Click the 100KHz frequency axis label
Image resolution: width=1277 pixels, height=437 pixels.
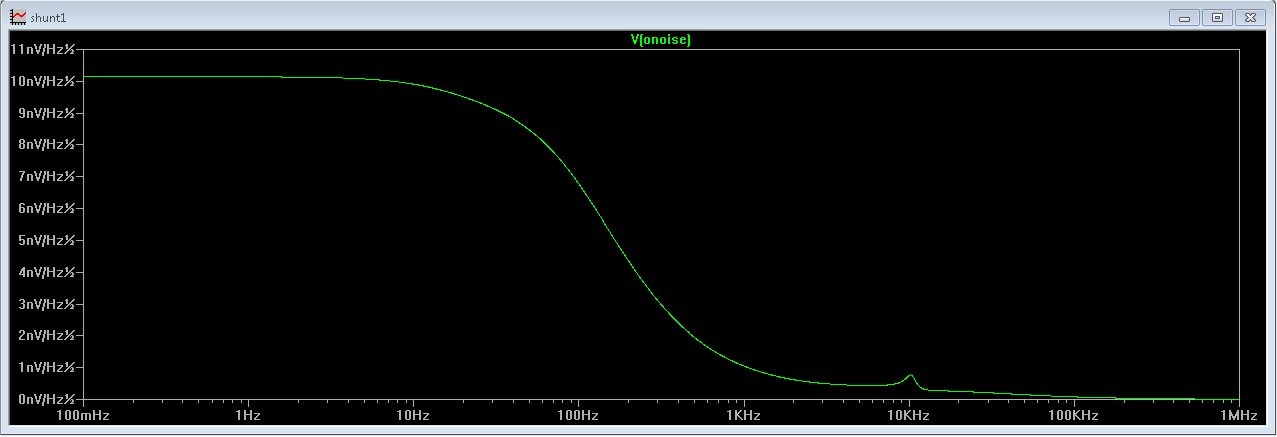(x=1073, y=415)
